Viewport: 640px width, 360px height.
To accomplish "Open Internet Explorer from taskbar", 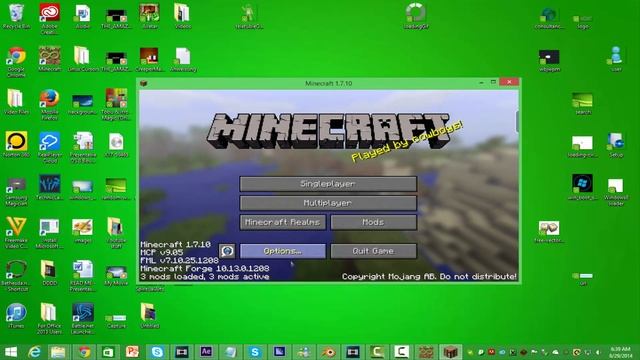I will click(35, 352).
